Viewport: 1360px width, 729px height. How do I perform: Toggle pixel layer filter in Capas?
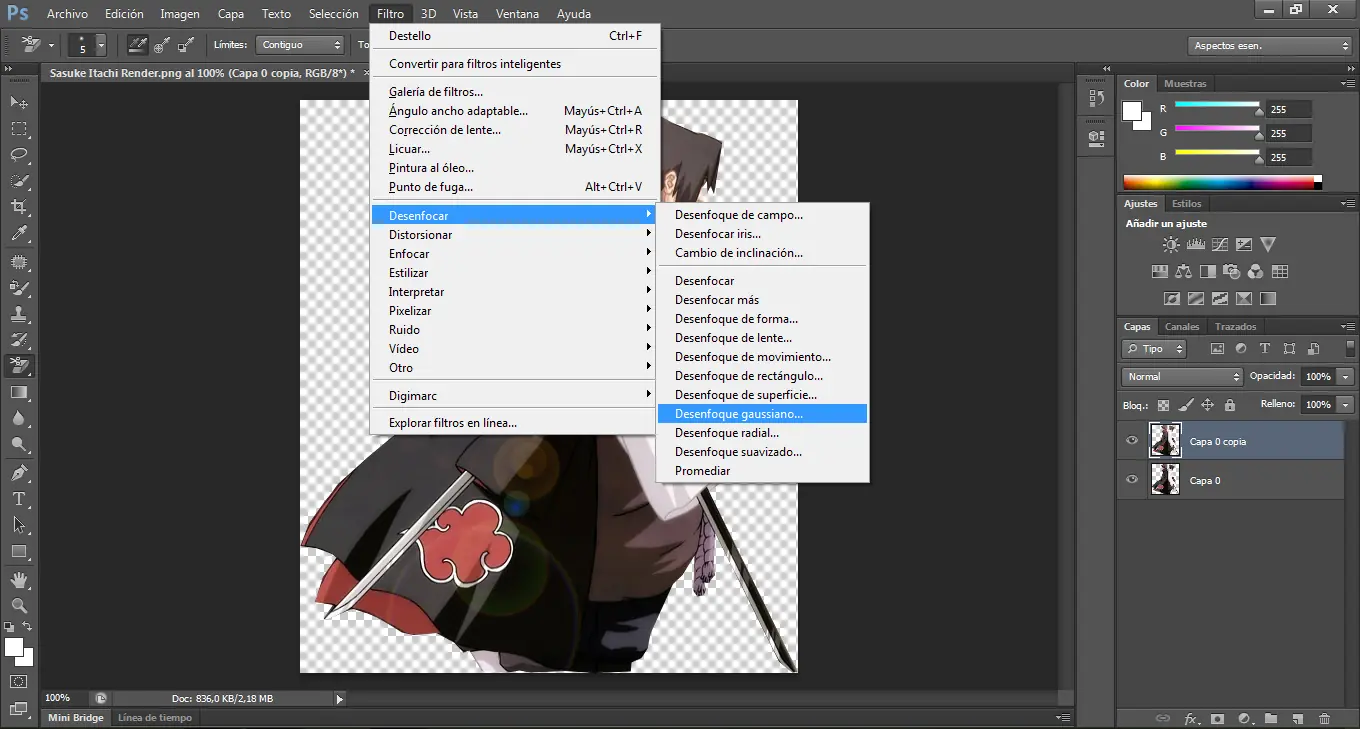click(1217, 349)
